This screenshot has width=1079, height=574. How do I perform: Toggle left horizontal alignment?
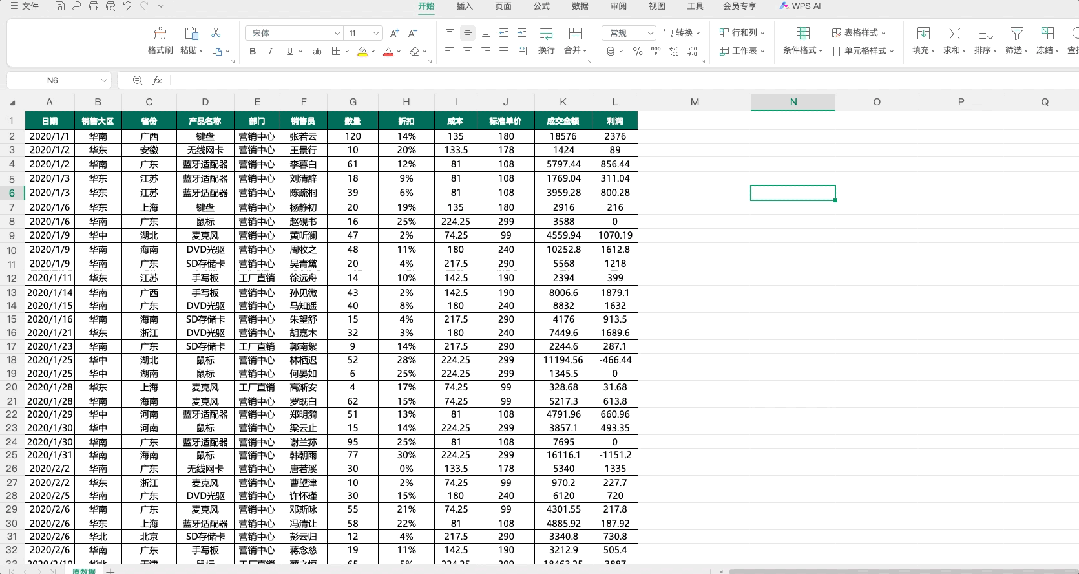(449, 51)
